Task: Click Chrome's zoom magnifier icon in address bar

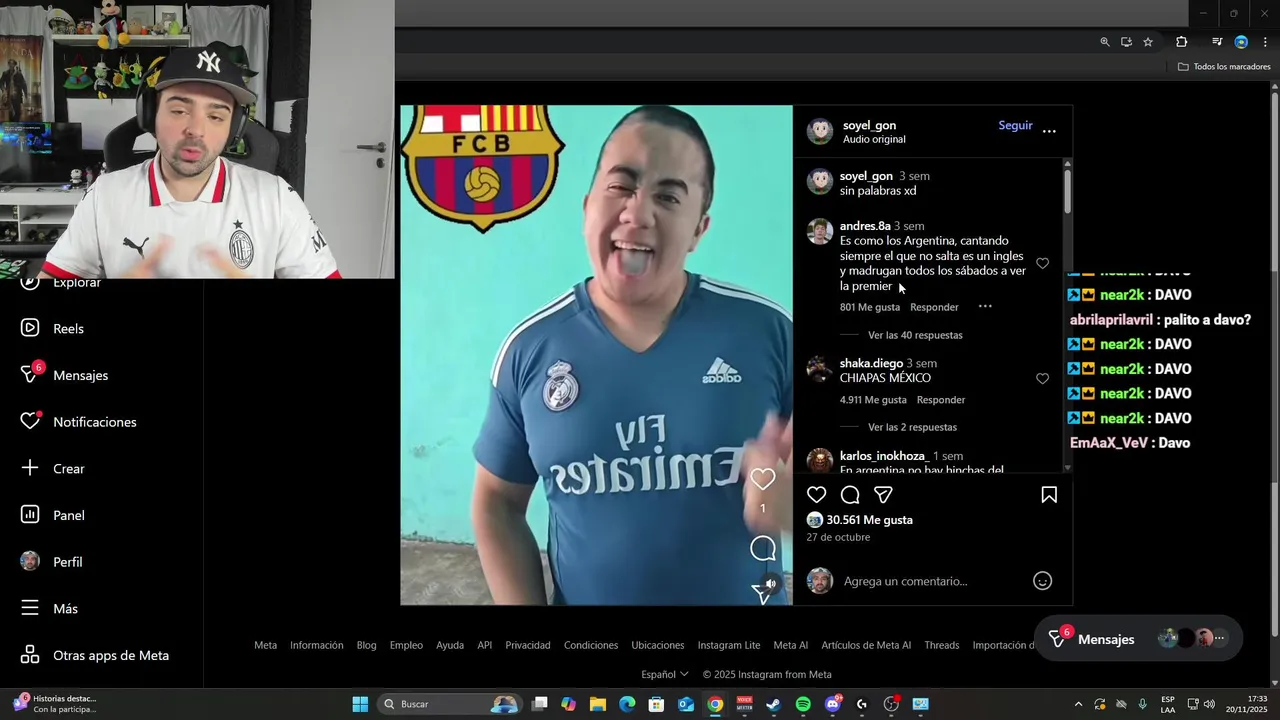Action: 1105,42
